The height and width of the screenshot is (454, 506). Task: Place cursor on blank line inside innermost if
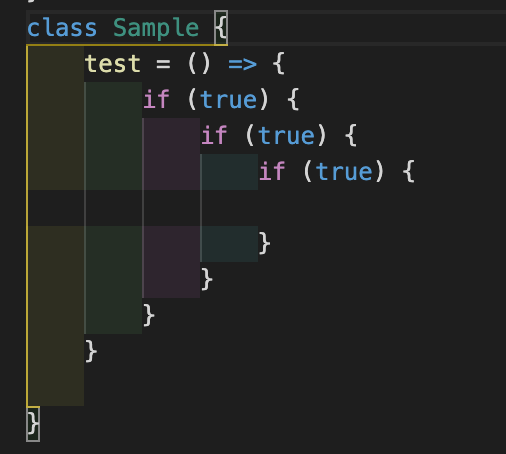(267, 208)
